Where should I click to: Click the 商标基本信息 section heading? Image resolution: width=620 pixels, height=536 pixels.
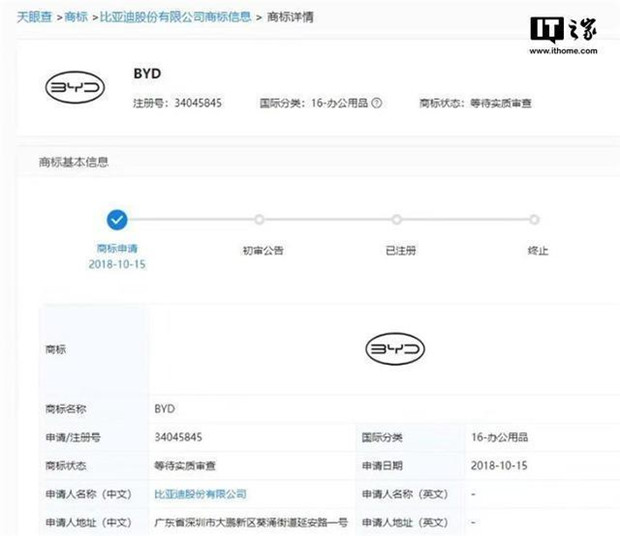[x=74, y=162]
